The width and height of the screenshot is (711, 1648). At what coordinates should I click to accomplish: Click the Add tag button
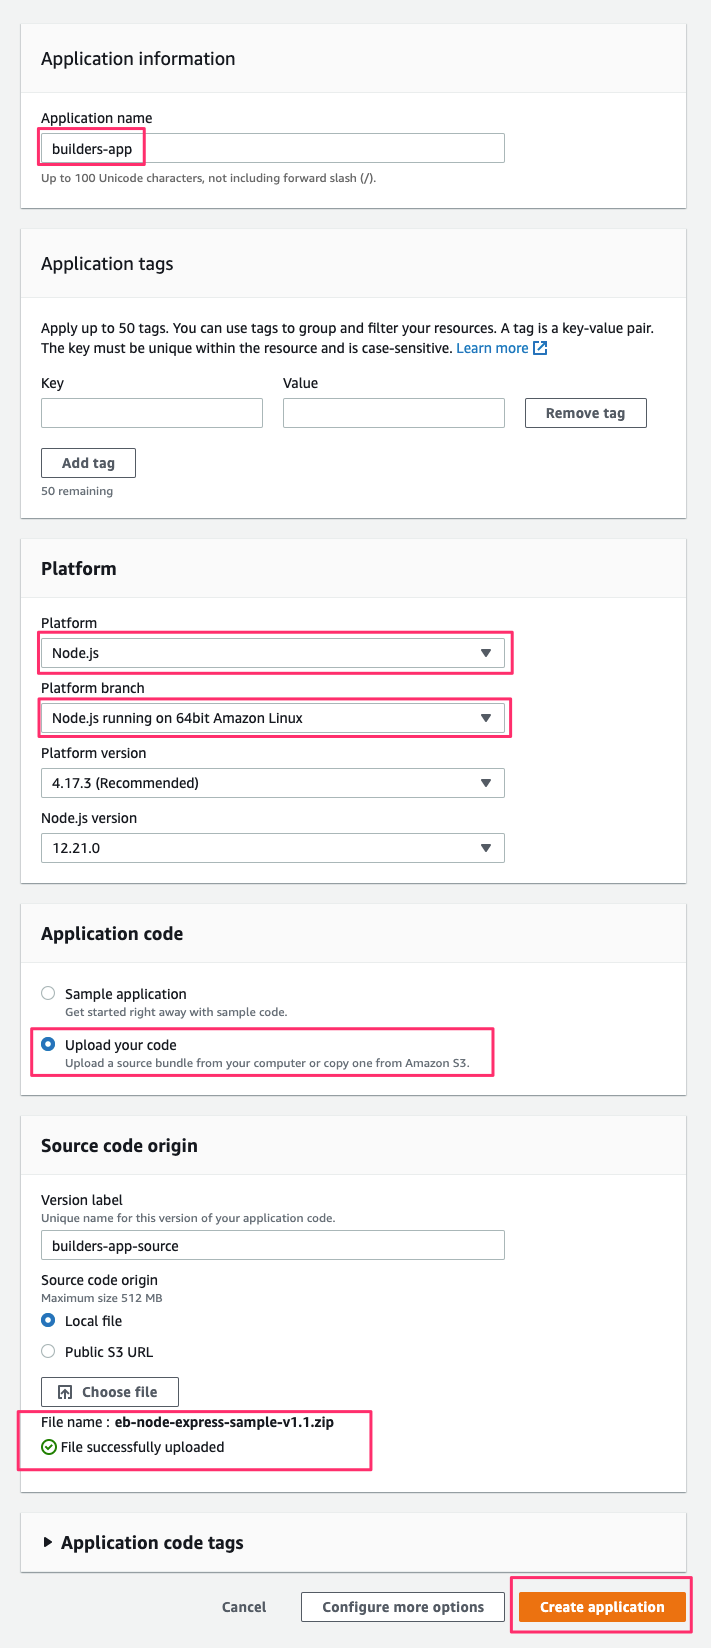tap(88, 463)
